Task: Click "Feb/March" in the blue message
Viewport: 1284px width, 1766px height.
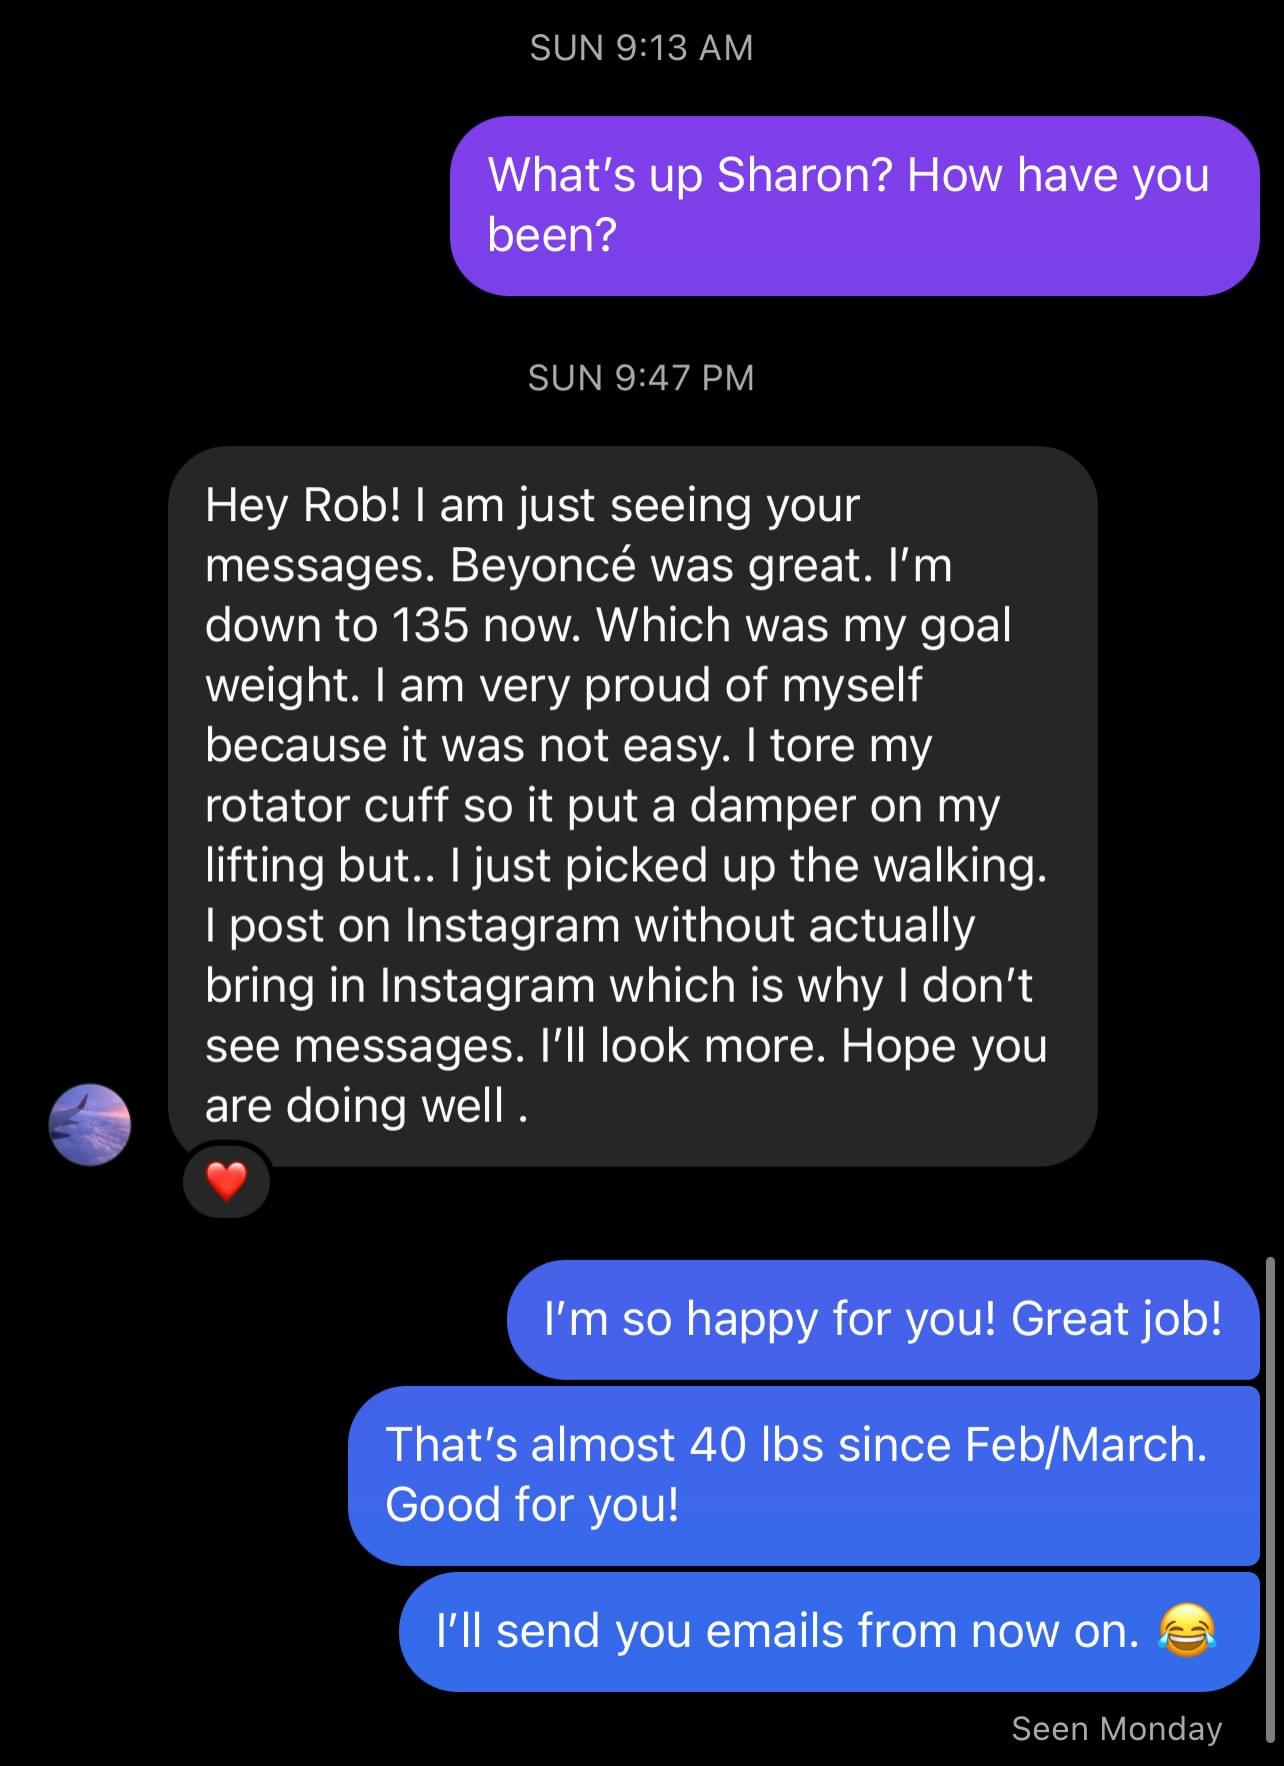Action: (x=1085, y=1445)
